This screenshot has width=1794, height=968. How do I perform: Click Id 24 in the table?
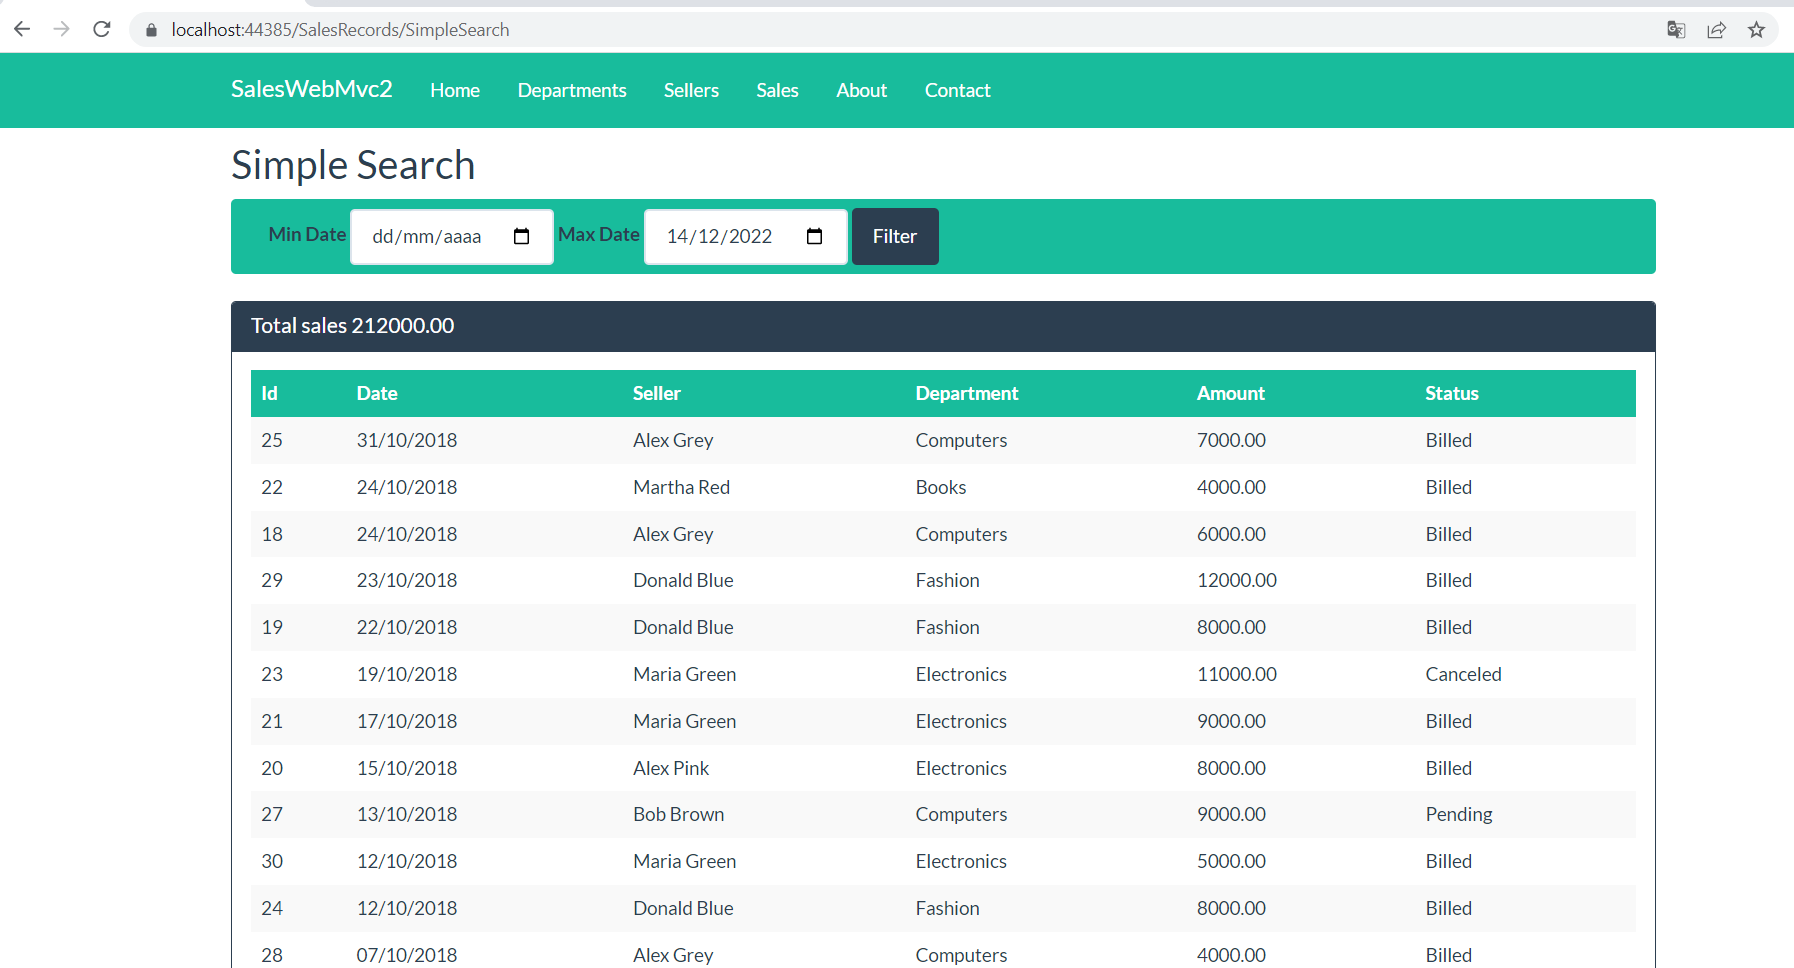tap(272, 908)
